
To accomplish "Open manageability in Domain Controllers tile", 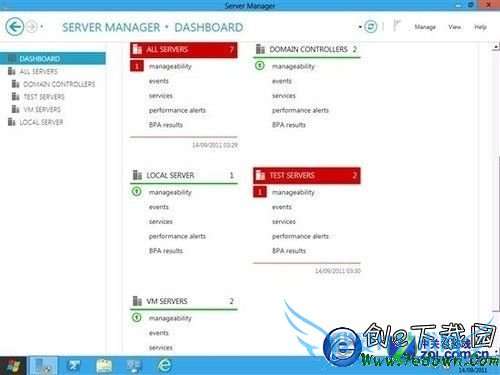I will (293, 66).
